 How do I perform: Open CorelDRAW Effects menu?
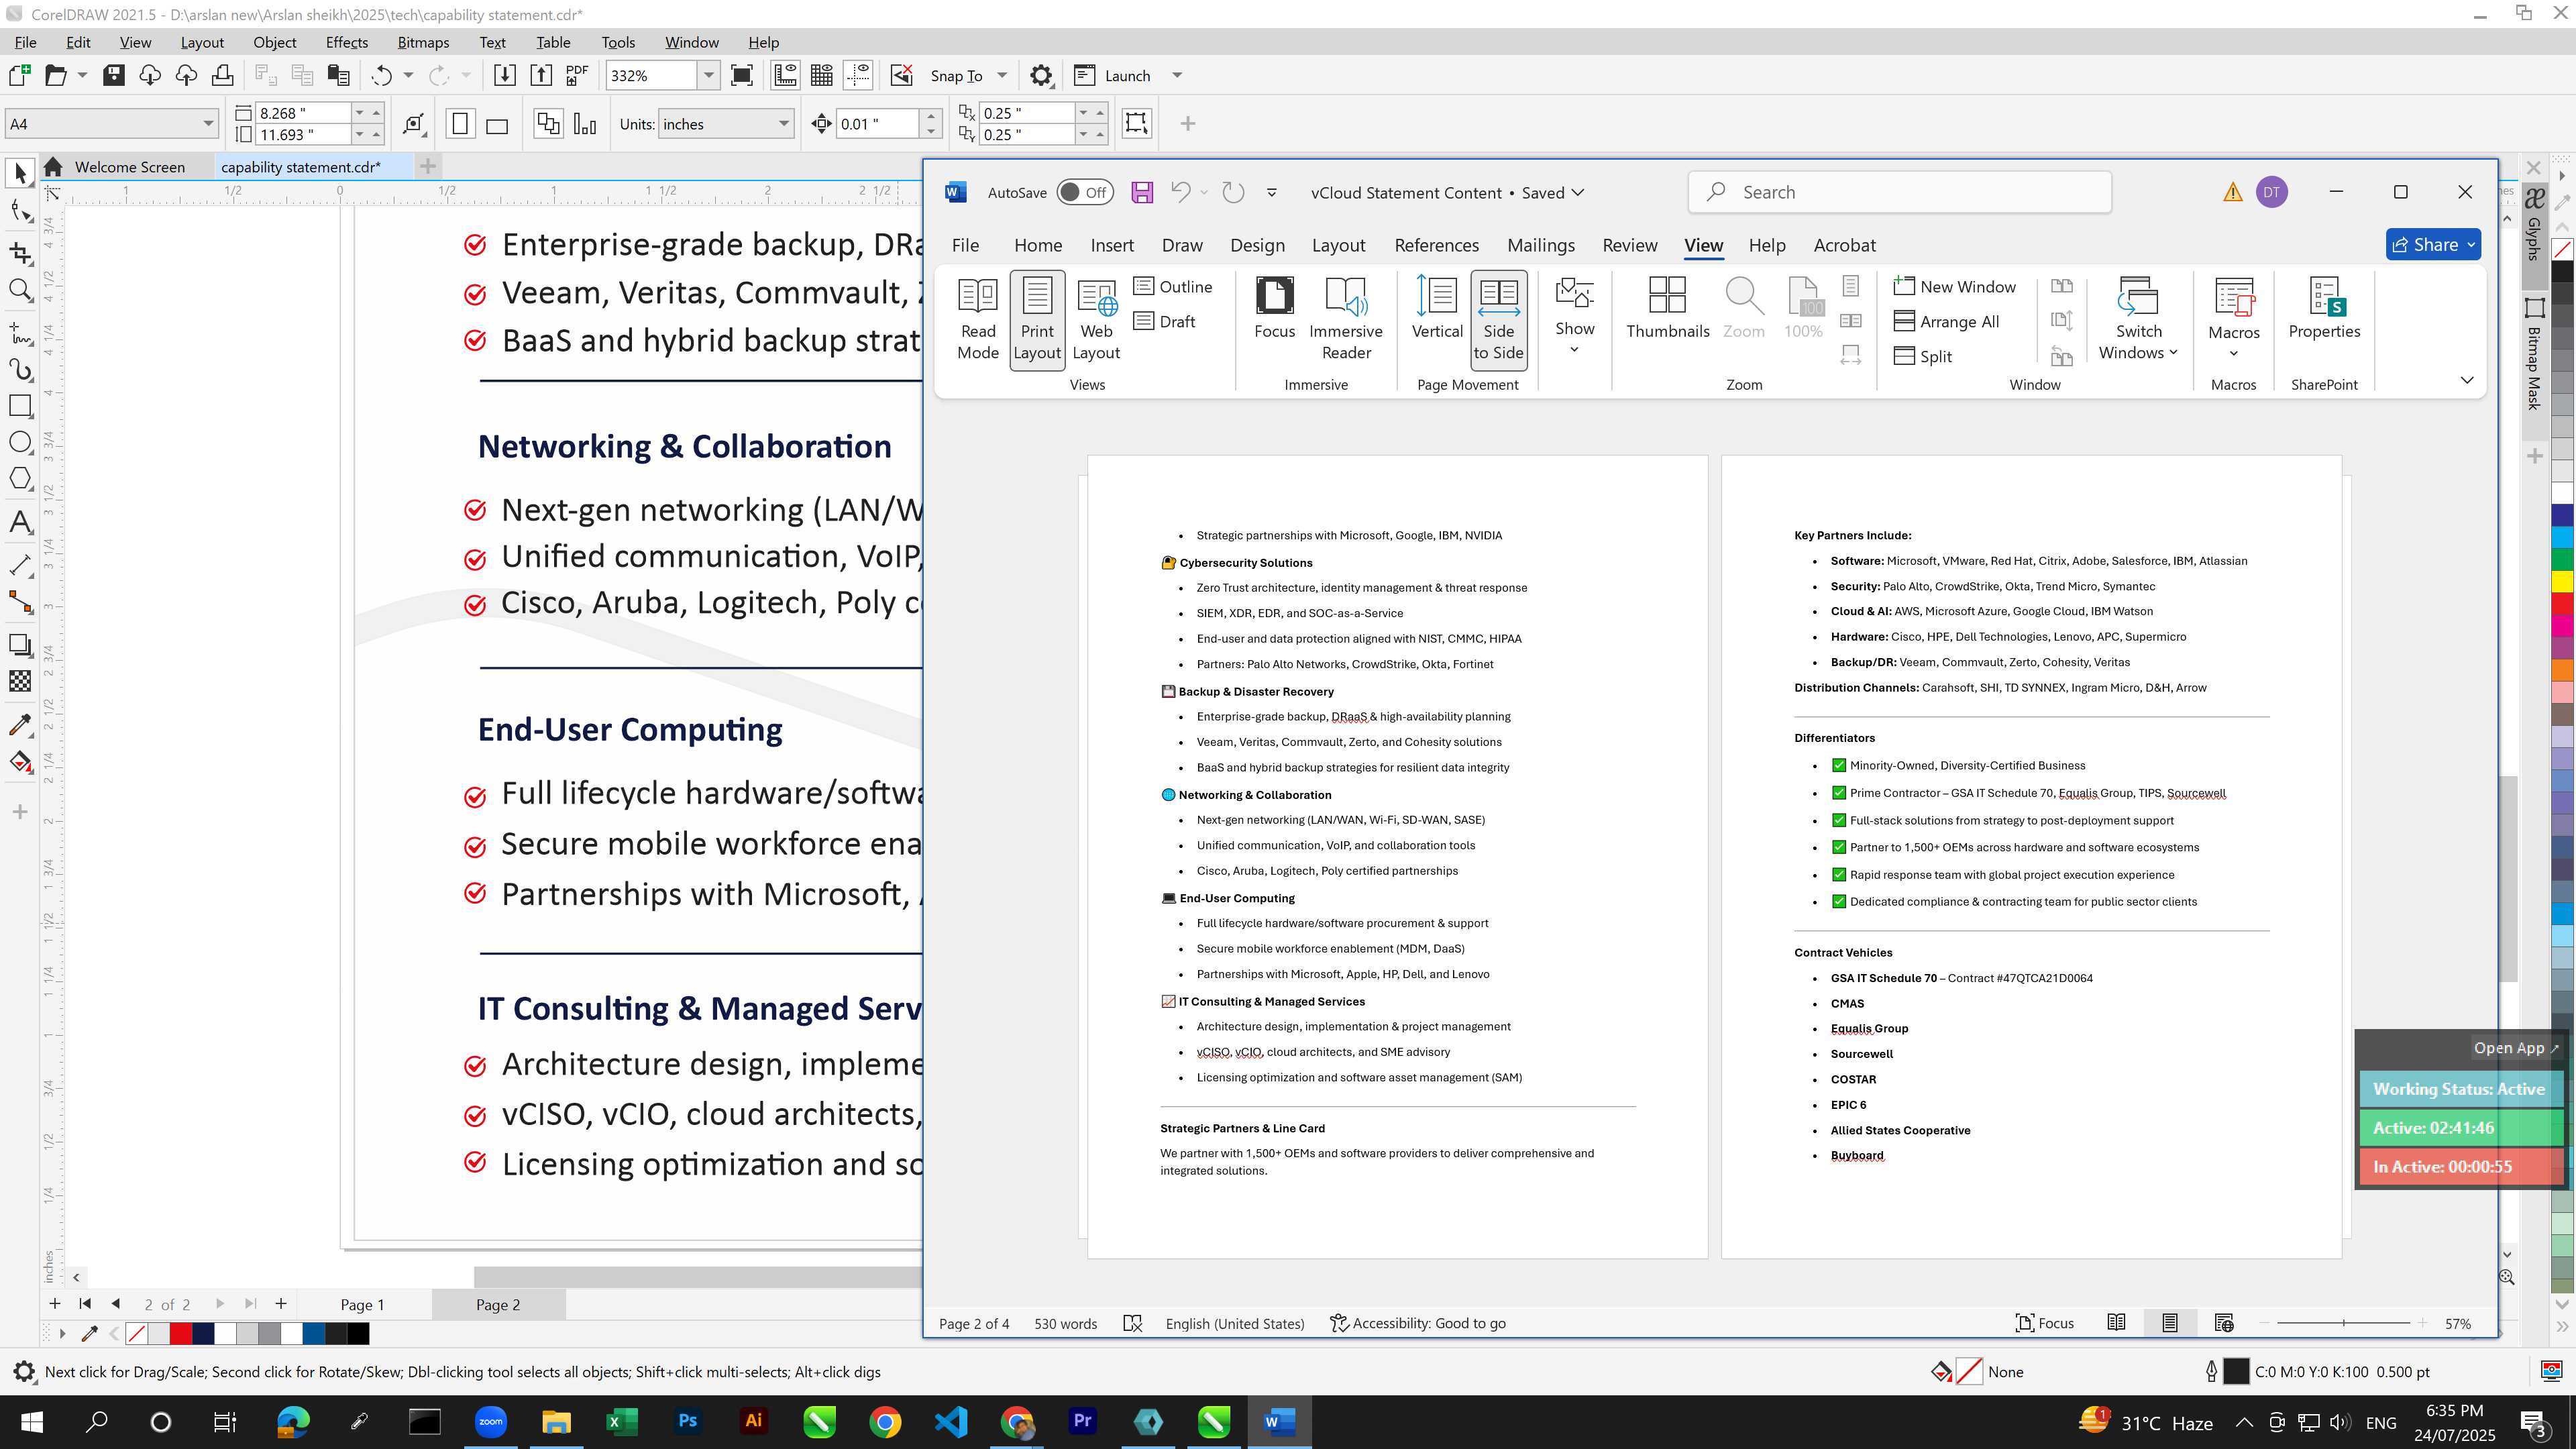346,42
